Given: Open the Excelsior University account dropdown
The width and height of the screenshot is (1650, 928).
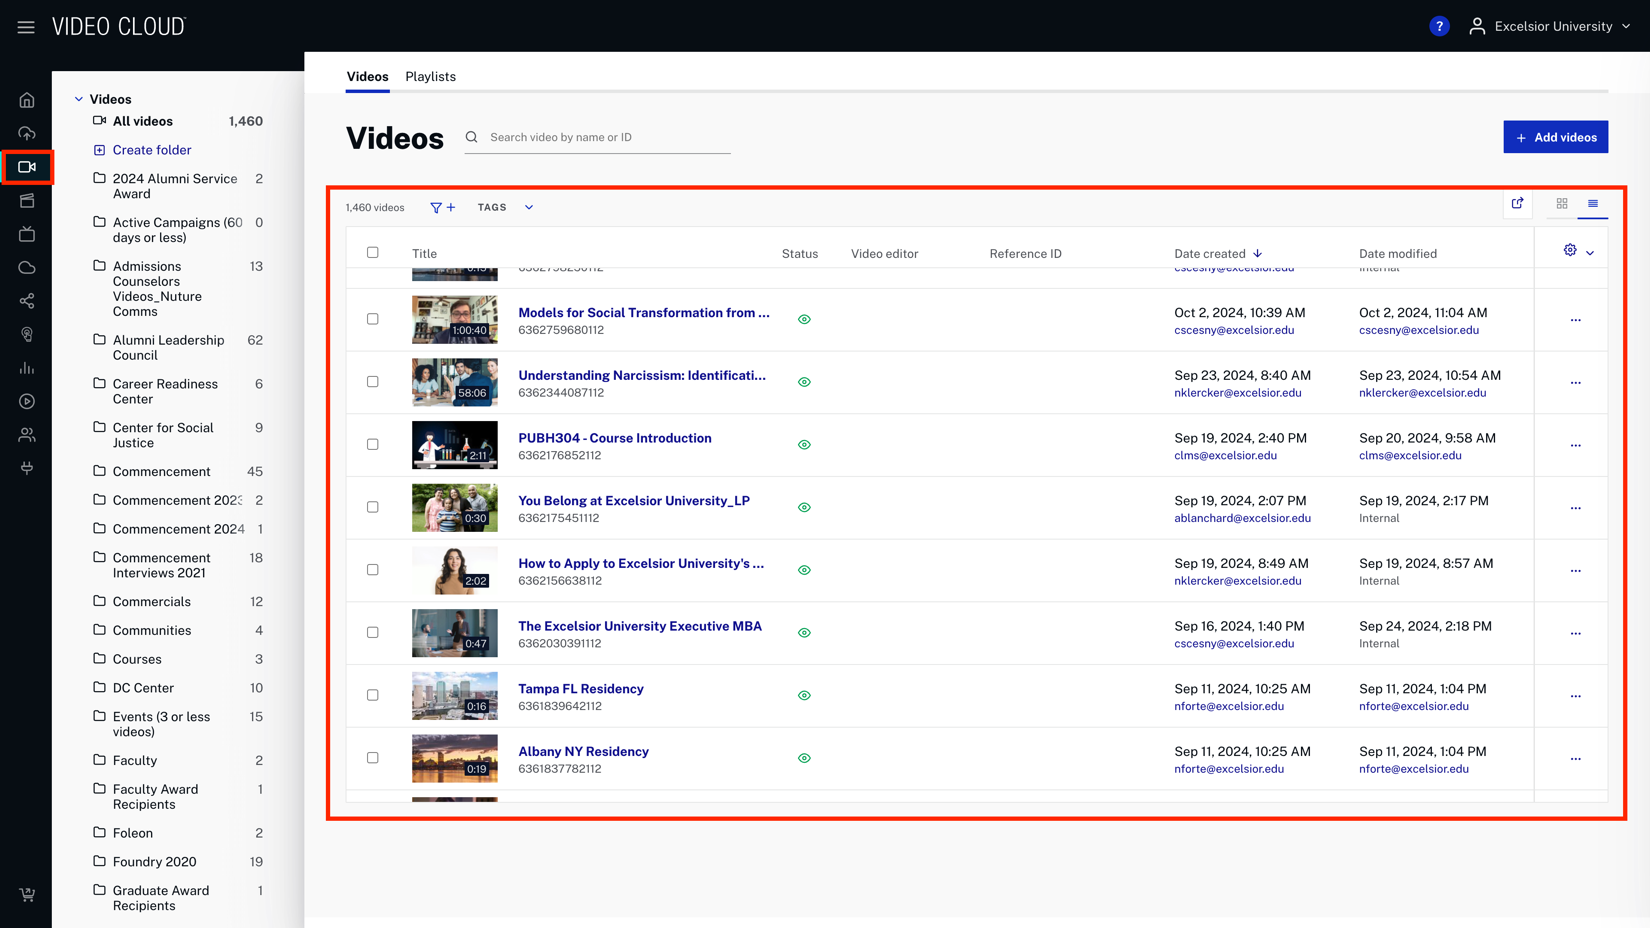Looking at the screenshot, I should point(1550,27).
